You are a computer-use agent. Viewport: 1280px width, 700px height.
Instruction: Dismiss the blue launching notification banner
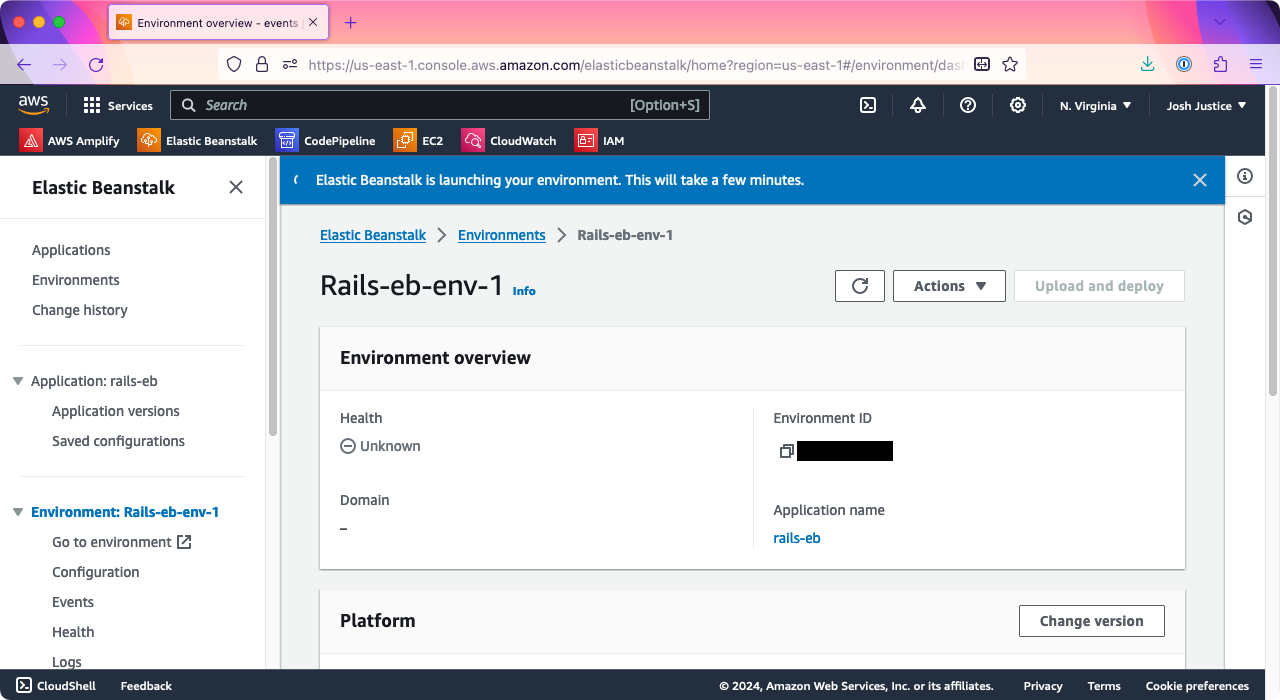1200,180
